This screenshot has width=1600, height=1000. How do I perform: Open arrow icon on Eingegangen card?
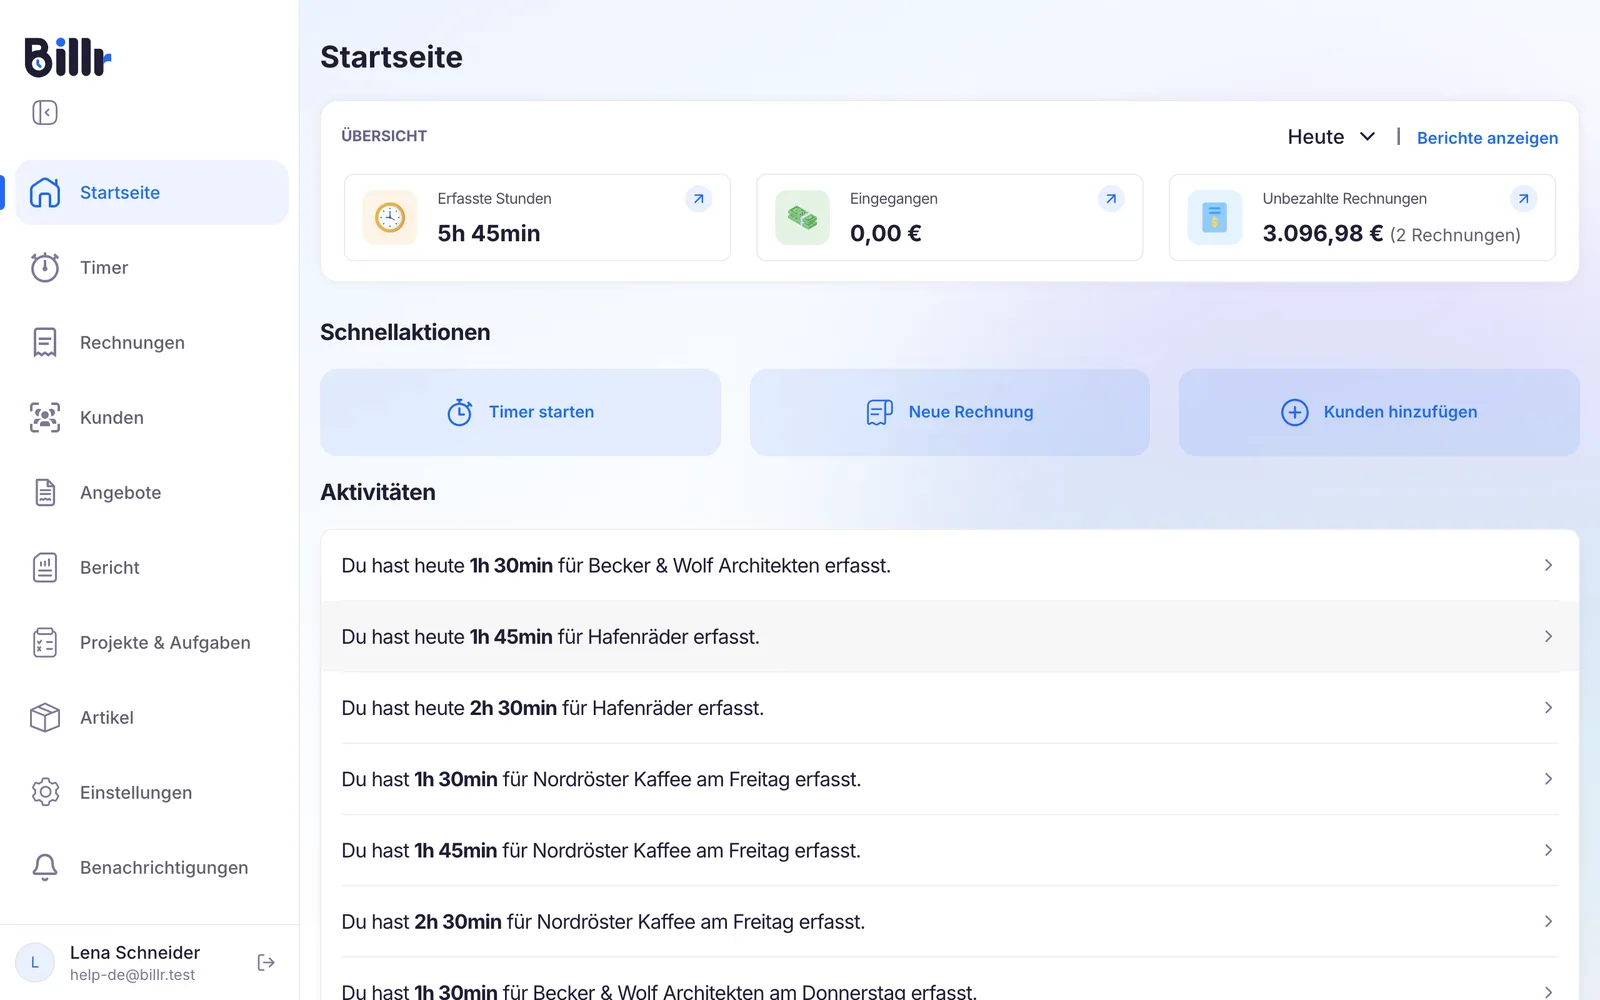pos(1111,199)
